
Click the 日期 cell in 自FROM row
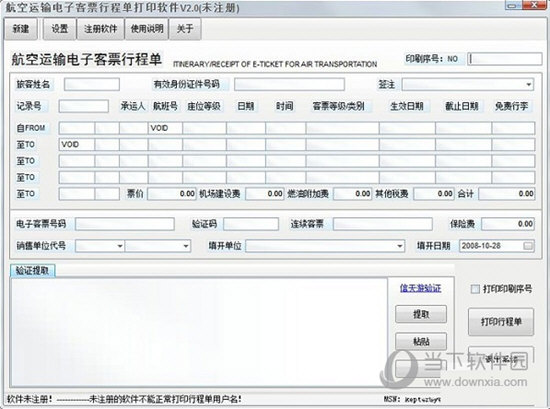246,128
